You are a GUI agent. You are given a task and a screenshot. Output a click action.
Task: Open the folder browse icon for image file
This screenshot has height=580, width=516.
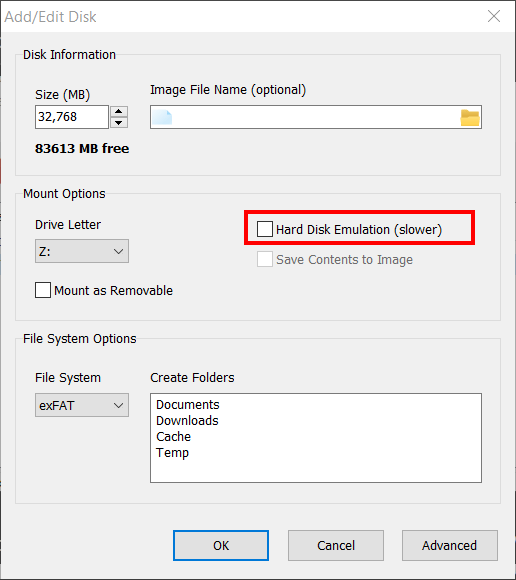point(470,118)
